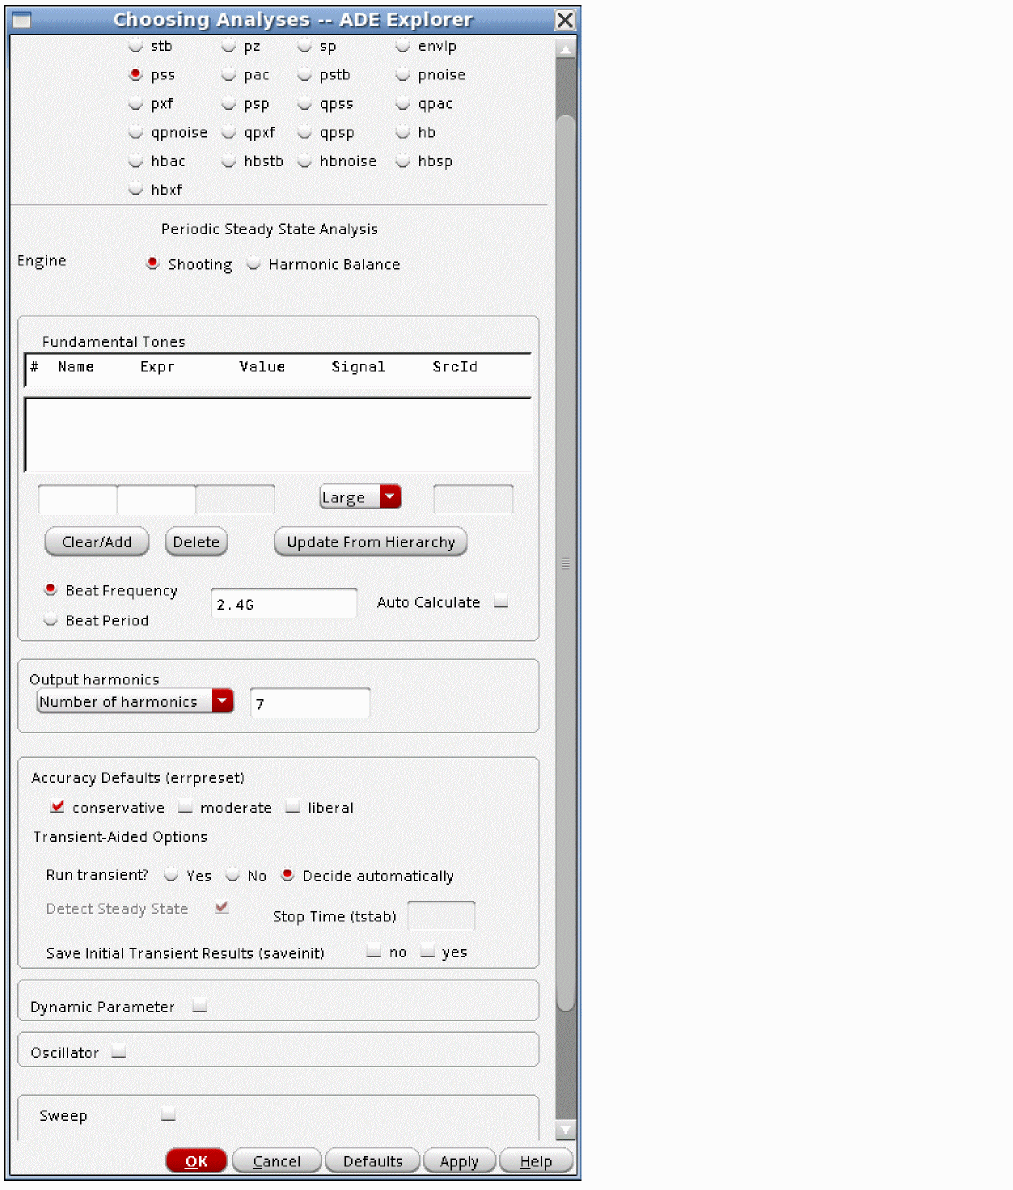This screenshot has height=1190, width=1013.
Task: Close the Choosing Analyses window
Action: pos(565,20)
